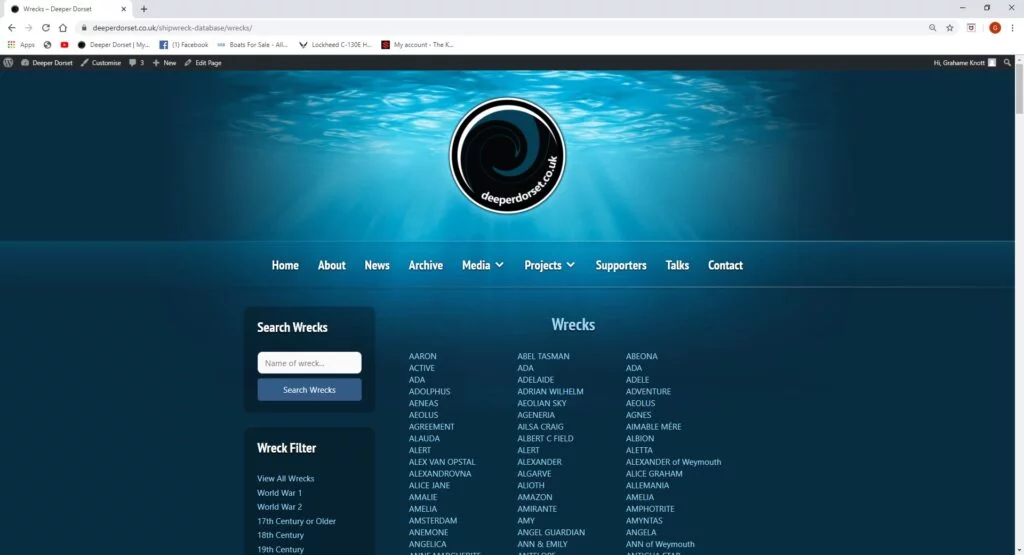1024x555 pixels.
Task: Expand the Media menu dropdown
Action: coord(483,265)
